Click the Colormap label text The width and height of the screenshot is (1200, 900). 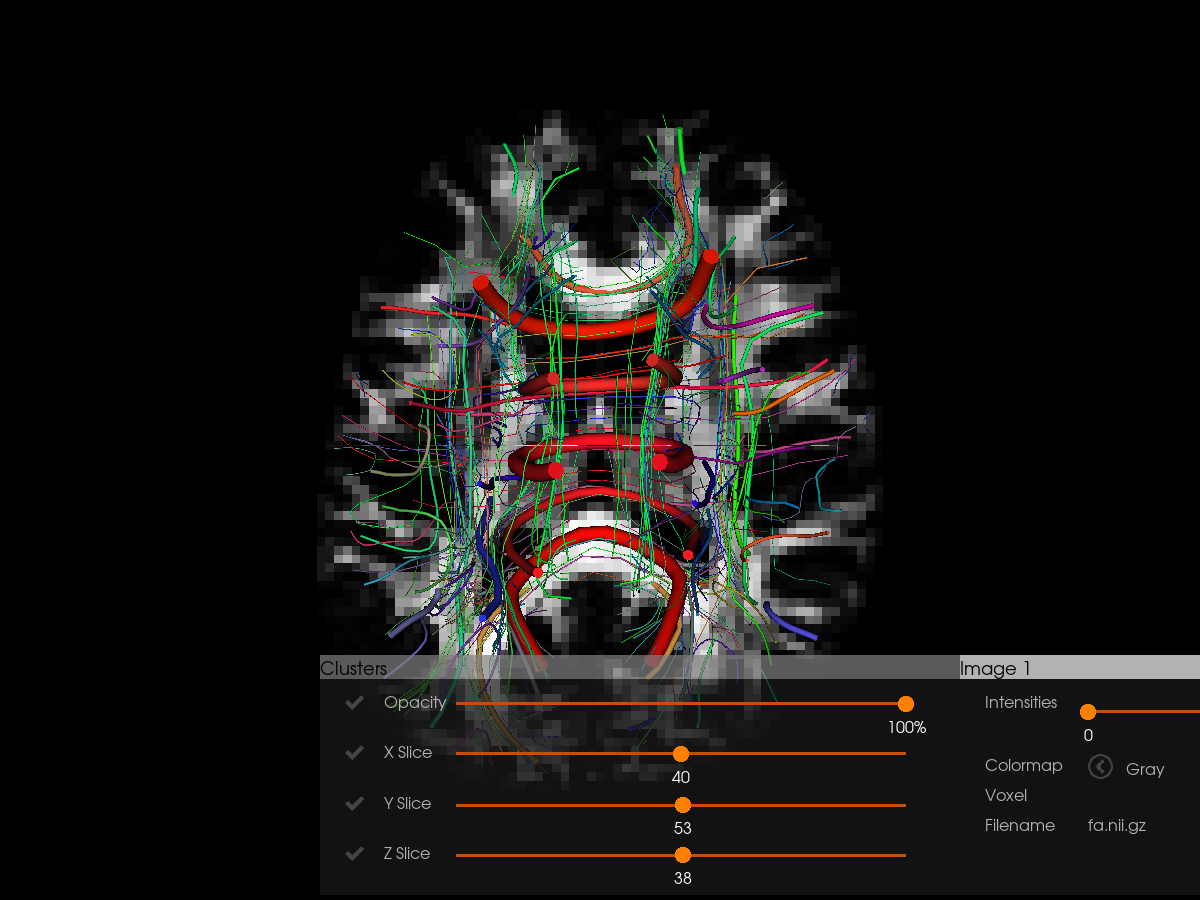pyautogui.click(x=1023, y=765)
